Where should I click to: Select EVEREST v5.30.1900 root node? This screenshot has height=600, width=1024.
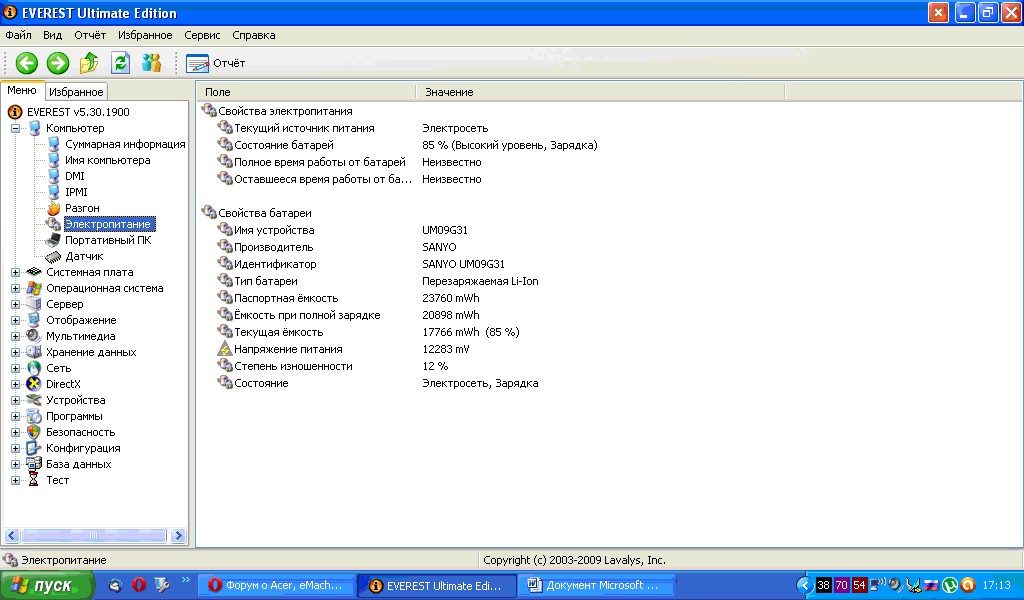coord(78,112)
